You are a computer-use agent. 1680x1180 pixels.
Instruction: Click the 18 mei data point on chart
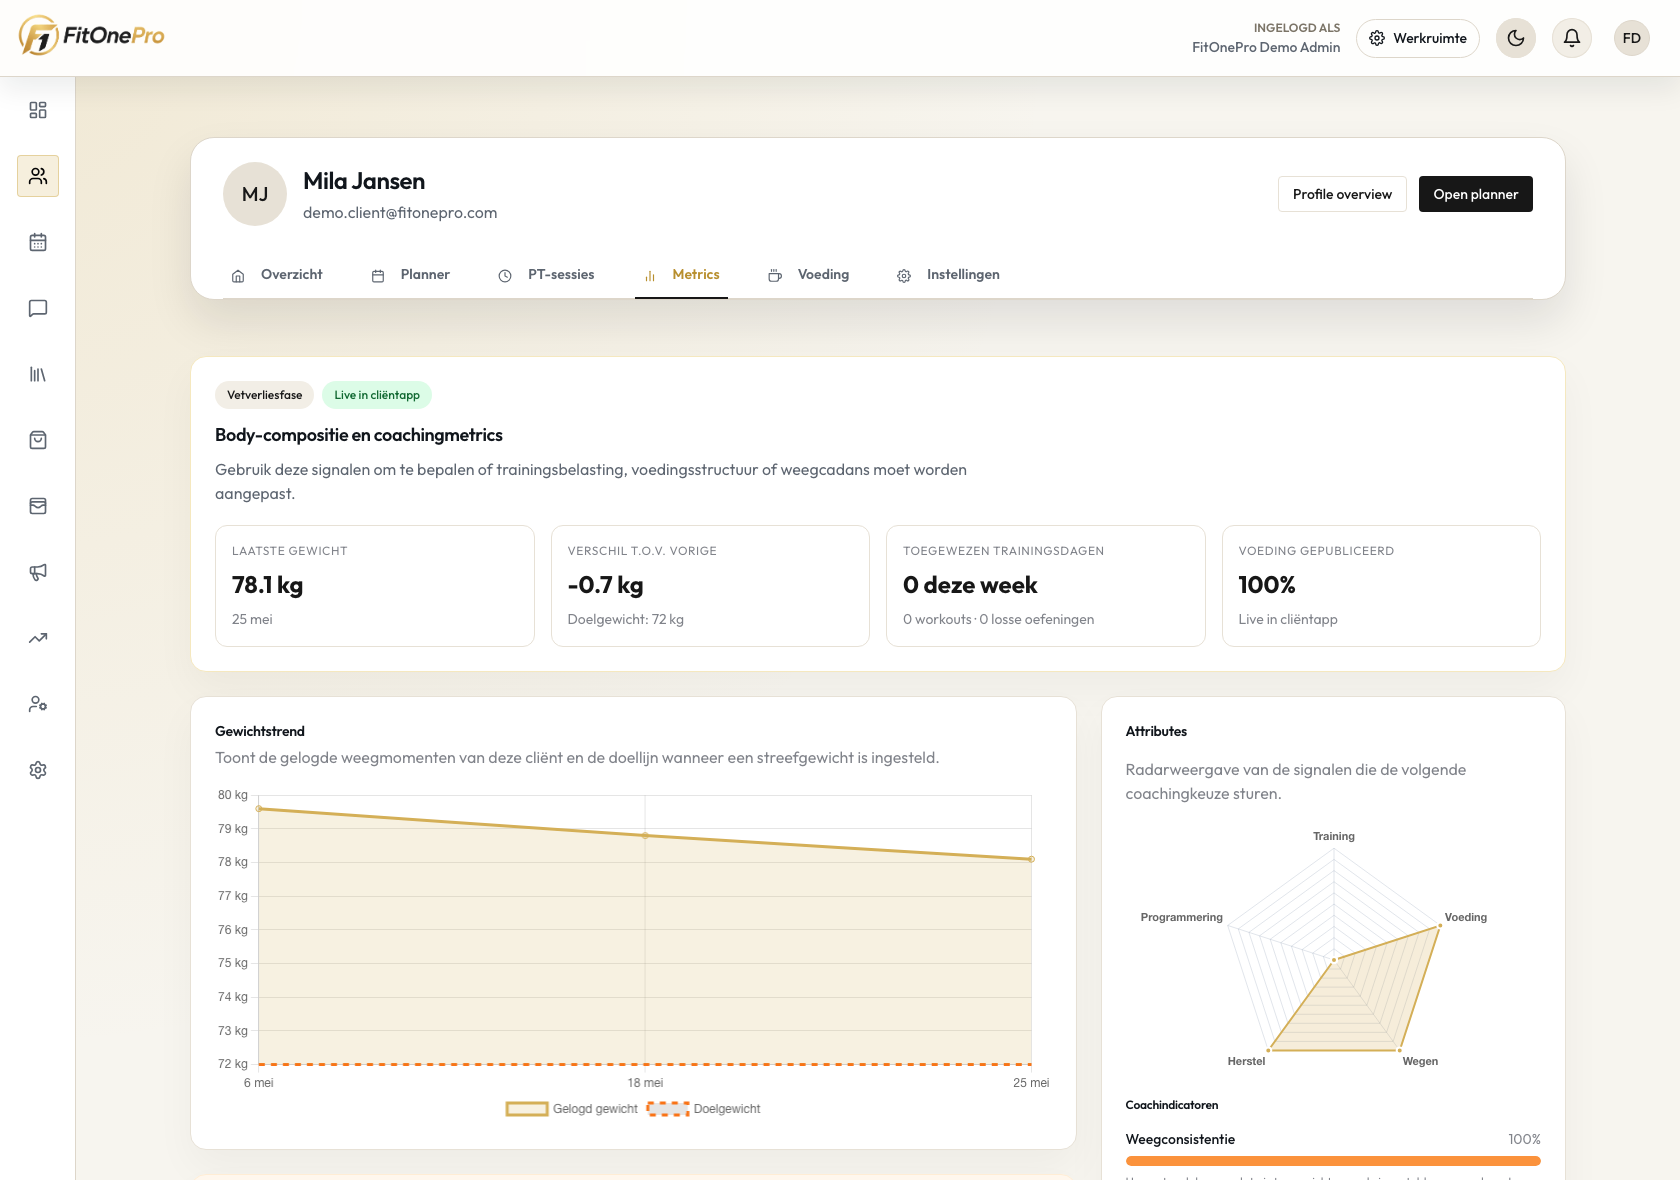click(x=645, y=835)
